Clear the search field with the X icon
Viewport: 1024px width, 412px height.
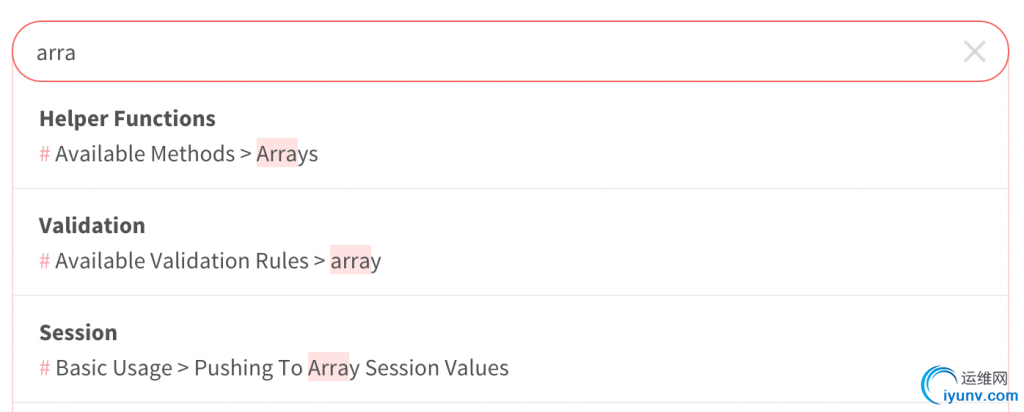pos(974,52)
